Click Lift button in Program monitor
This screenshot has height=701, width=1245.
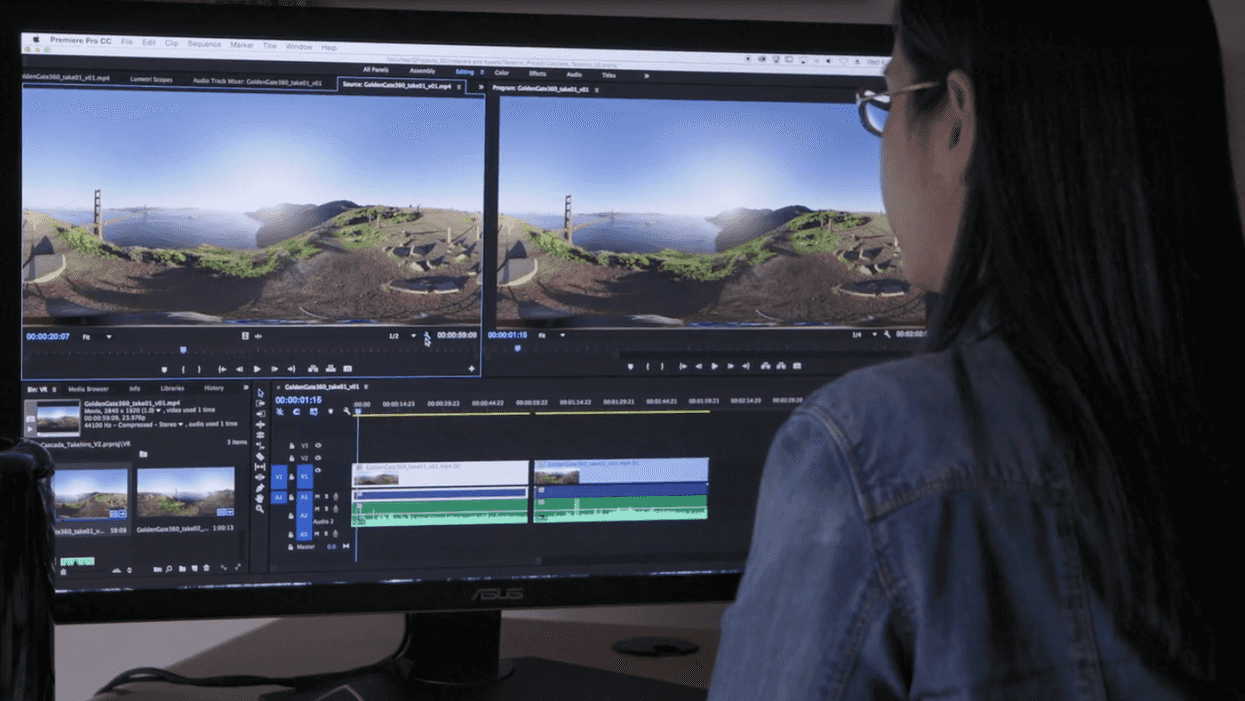click(x=765, y=366)
